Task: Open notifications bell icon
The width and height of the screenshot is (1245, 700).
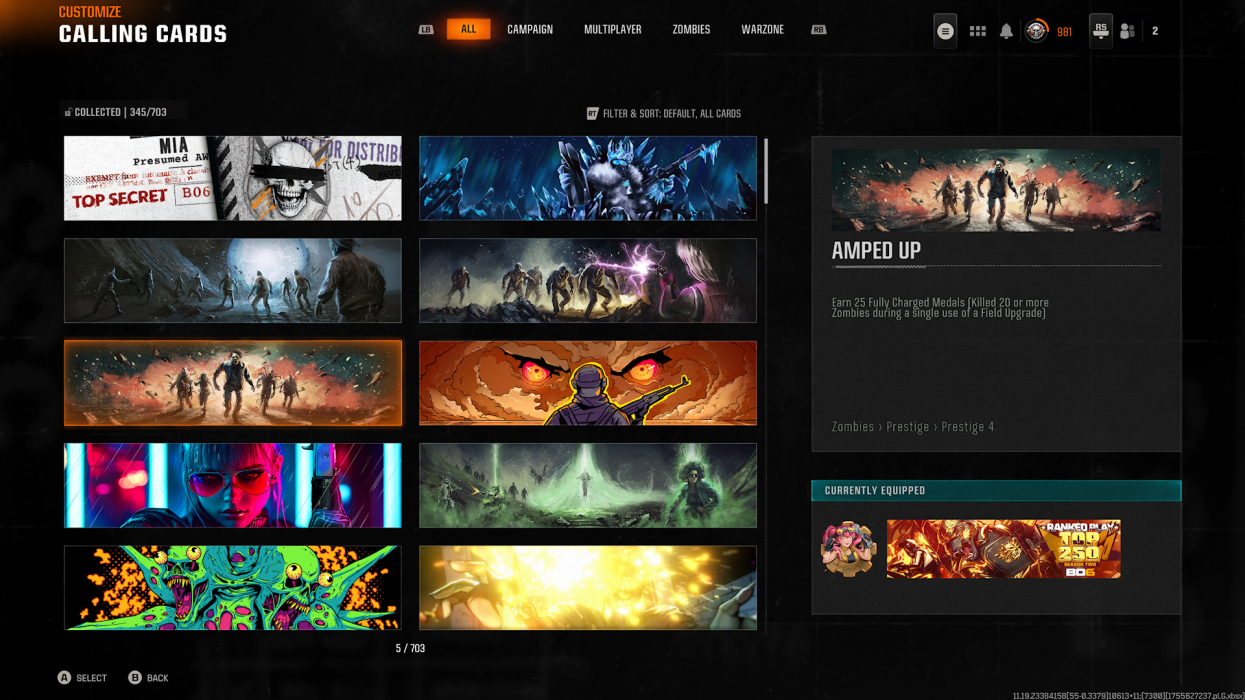Action: (1006, 31)
